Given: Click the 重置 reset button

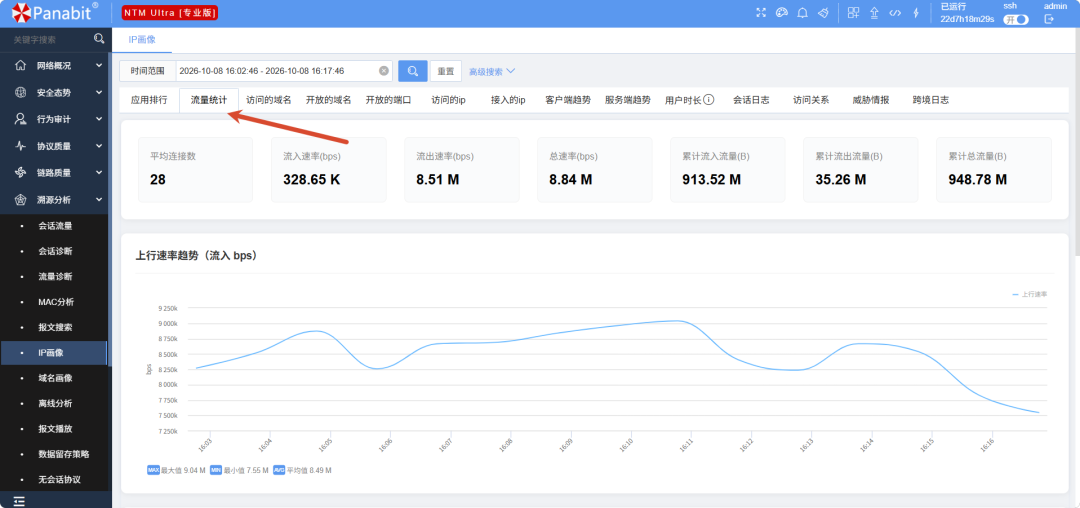Looking at the screenshot, I should coord(446,71).
